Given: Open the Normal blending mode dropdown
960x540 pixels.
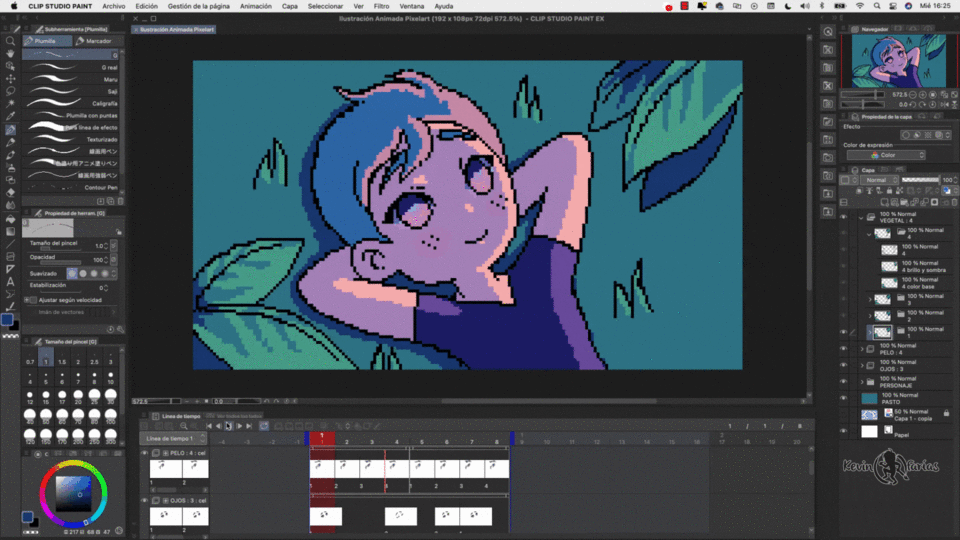Looking at the screenshot, I should point(879,180).
